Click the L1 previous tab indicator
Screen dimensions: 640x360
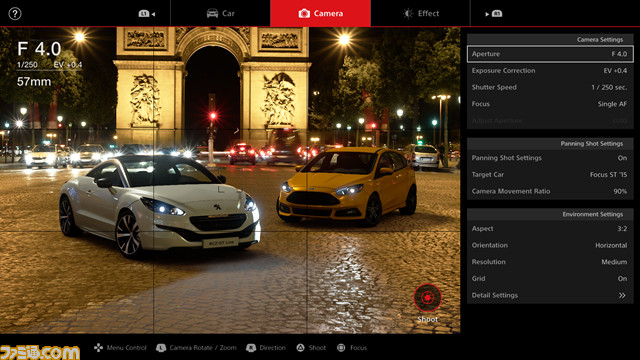click(147, 14)
